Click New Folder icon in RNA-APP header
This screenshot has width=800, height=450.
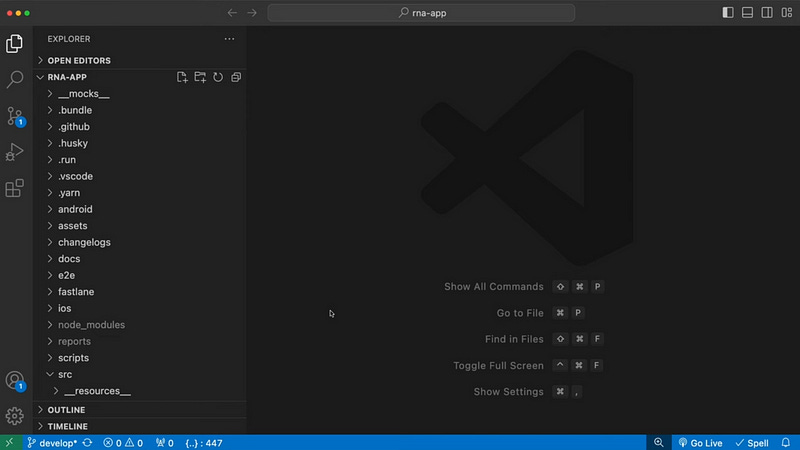pos(200,77)
